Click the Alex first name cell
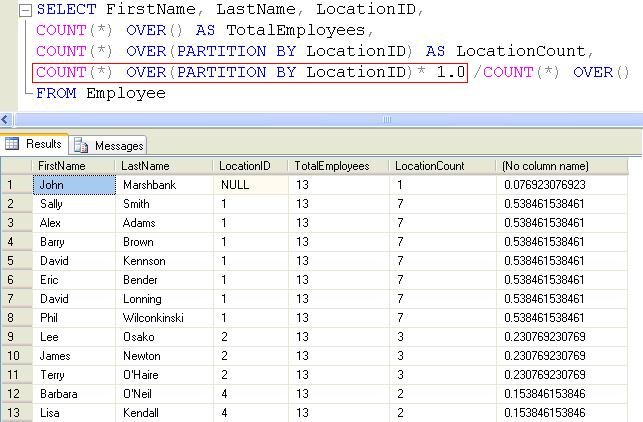643x422 pixels. [74, 223]
